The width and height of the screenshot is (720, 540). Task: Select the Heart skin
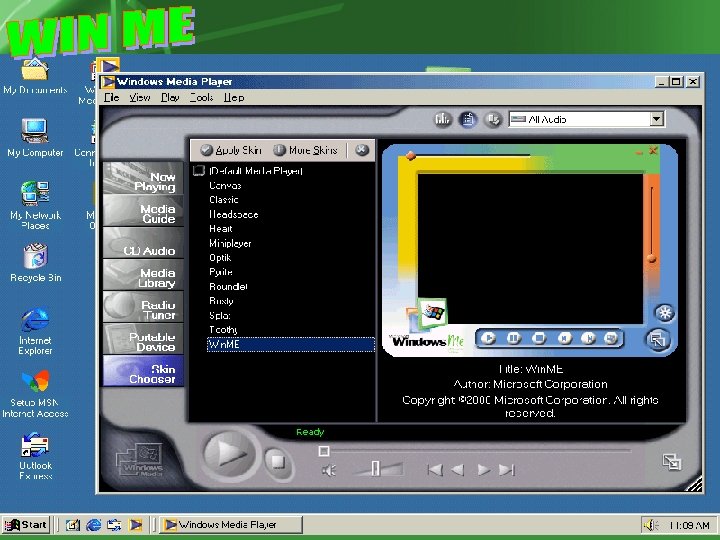click(x=220, y=229)
